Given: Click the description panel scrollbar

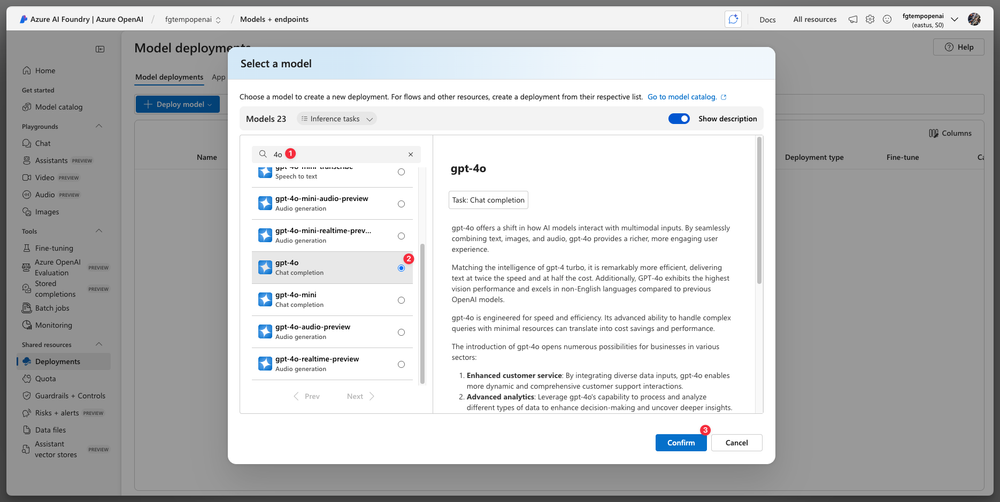Looking at the screenshot, I should coord(759,210).
